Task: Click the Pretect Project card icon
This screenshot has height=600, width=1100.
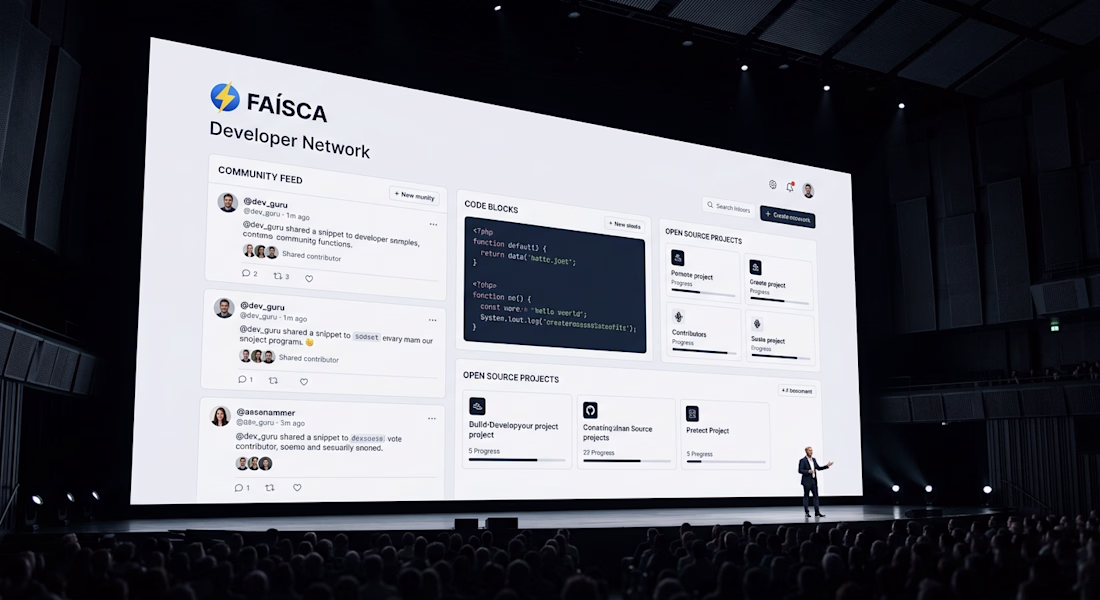Action: 692,413
